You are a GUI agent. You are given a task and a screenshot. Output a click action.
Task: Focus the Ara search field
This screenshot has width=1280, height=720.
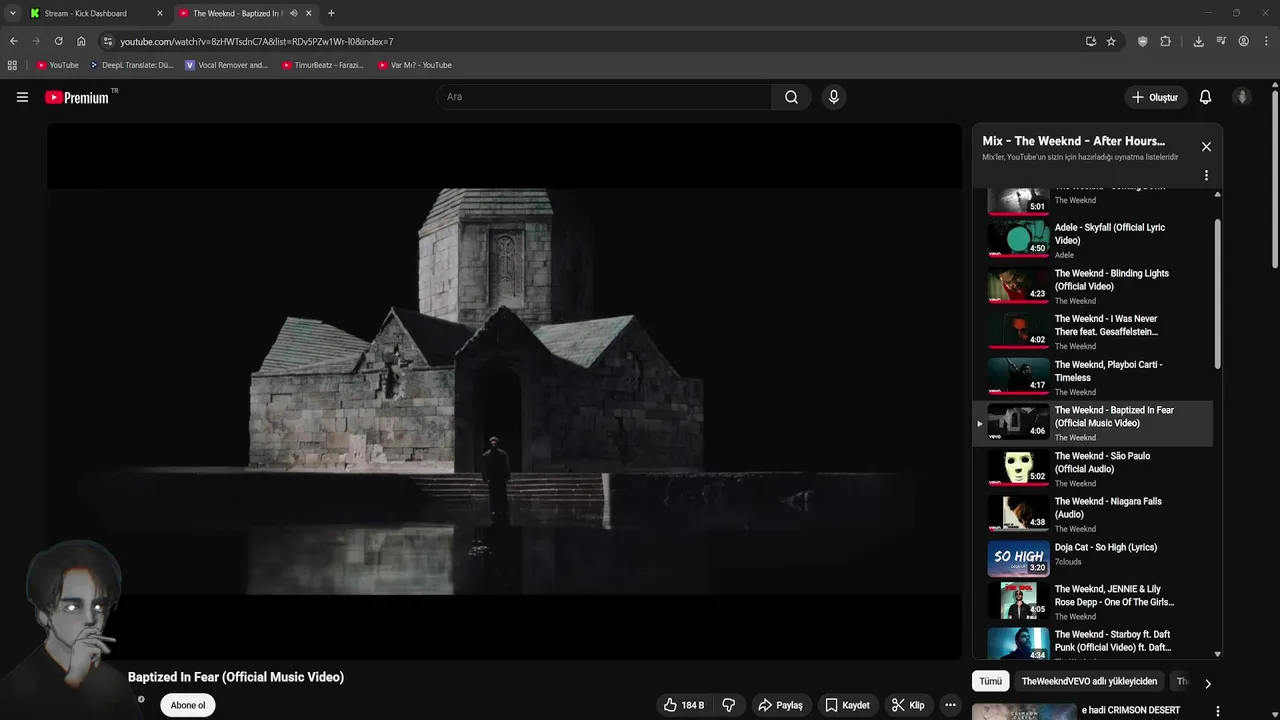(605, 97)
